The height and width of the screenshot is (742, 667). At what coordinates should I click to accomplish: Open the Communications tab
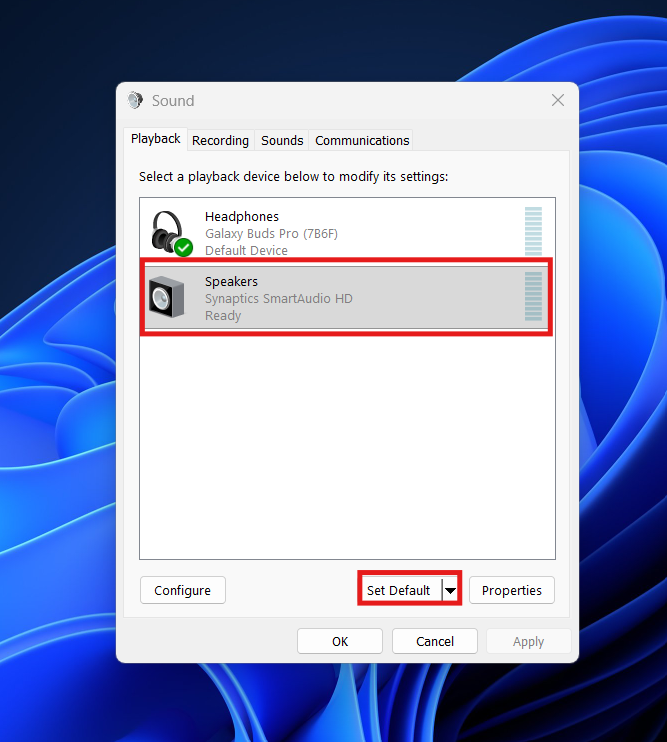[x=362, y=141]
